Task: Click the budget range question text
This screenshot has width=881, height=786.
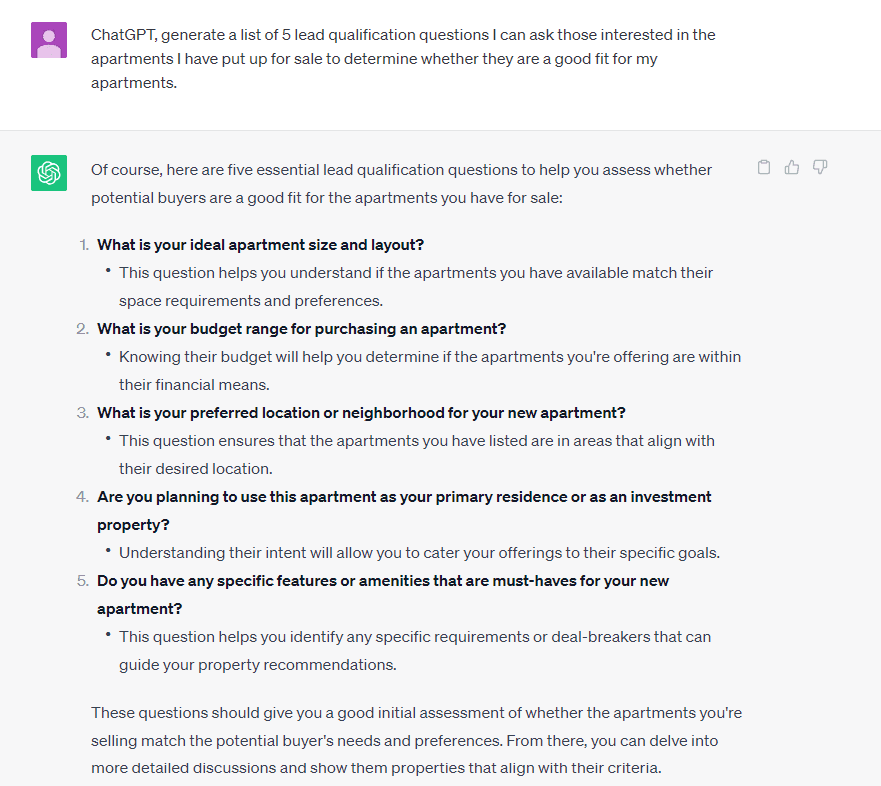Action: tap(301, 328)
